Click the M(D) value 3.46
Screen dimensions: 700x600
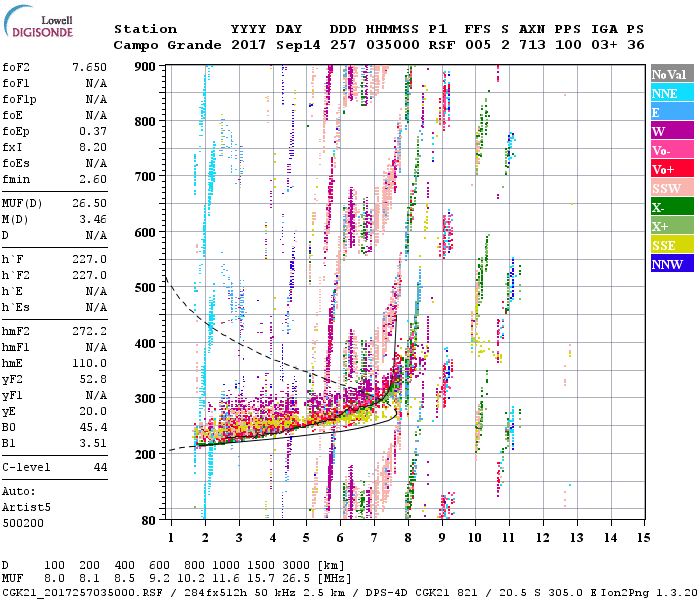[x=93, y=219]
